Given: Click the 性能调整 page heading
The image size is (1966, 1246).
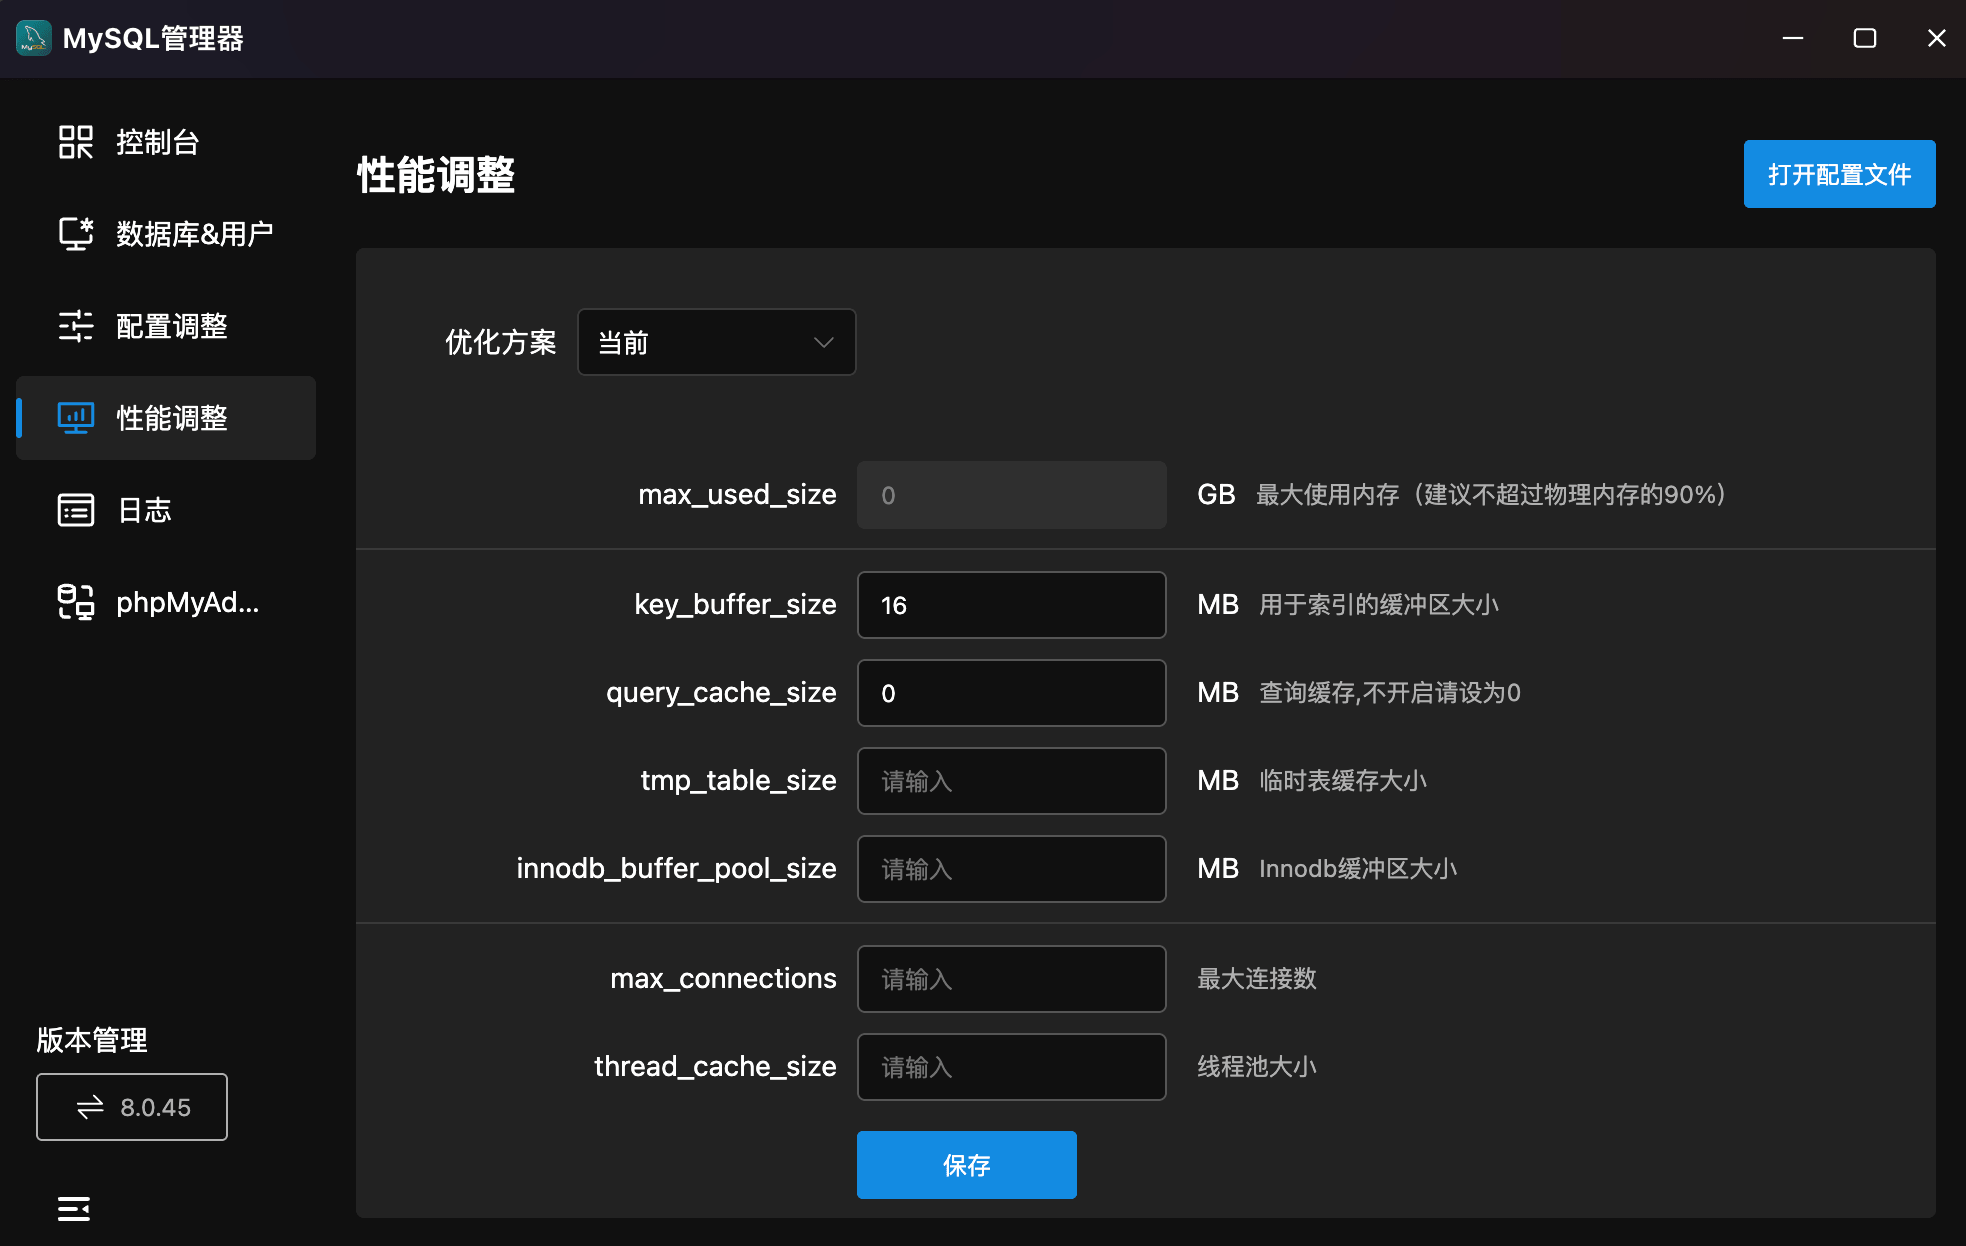Looking at the screenshot, I should tap(436, 175).
